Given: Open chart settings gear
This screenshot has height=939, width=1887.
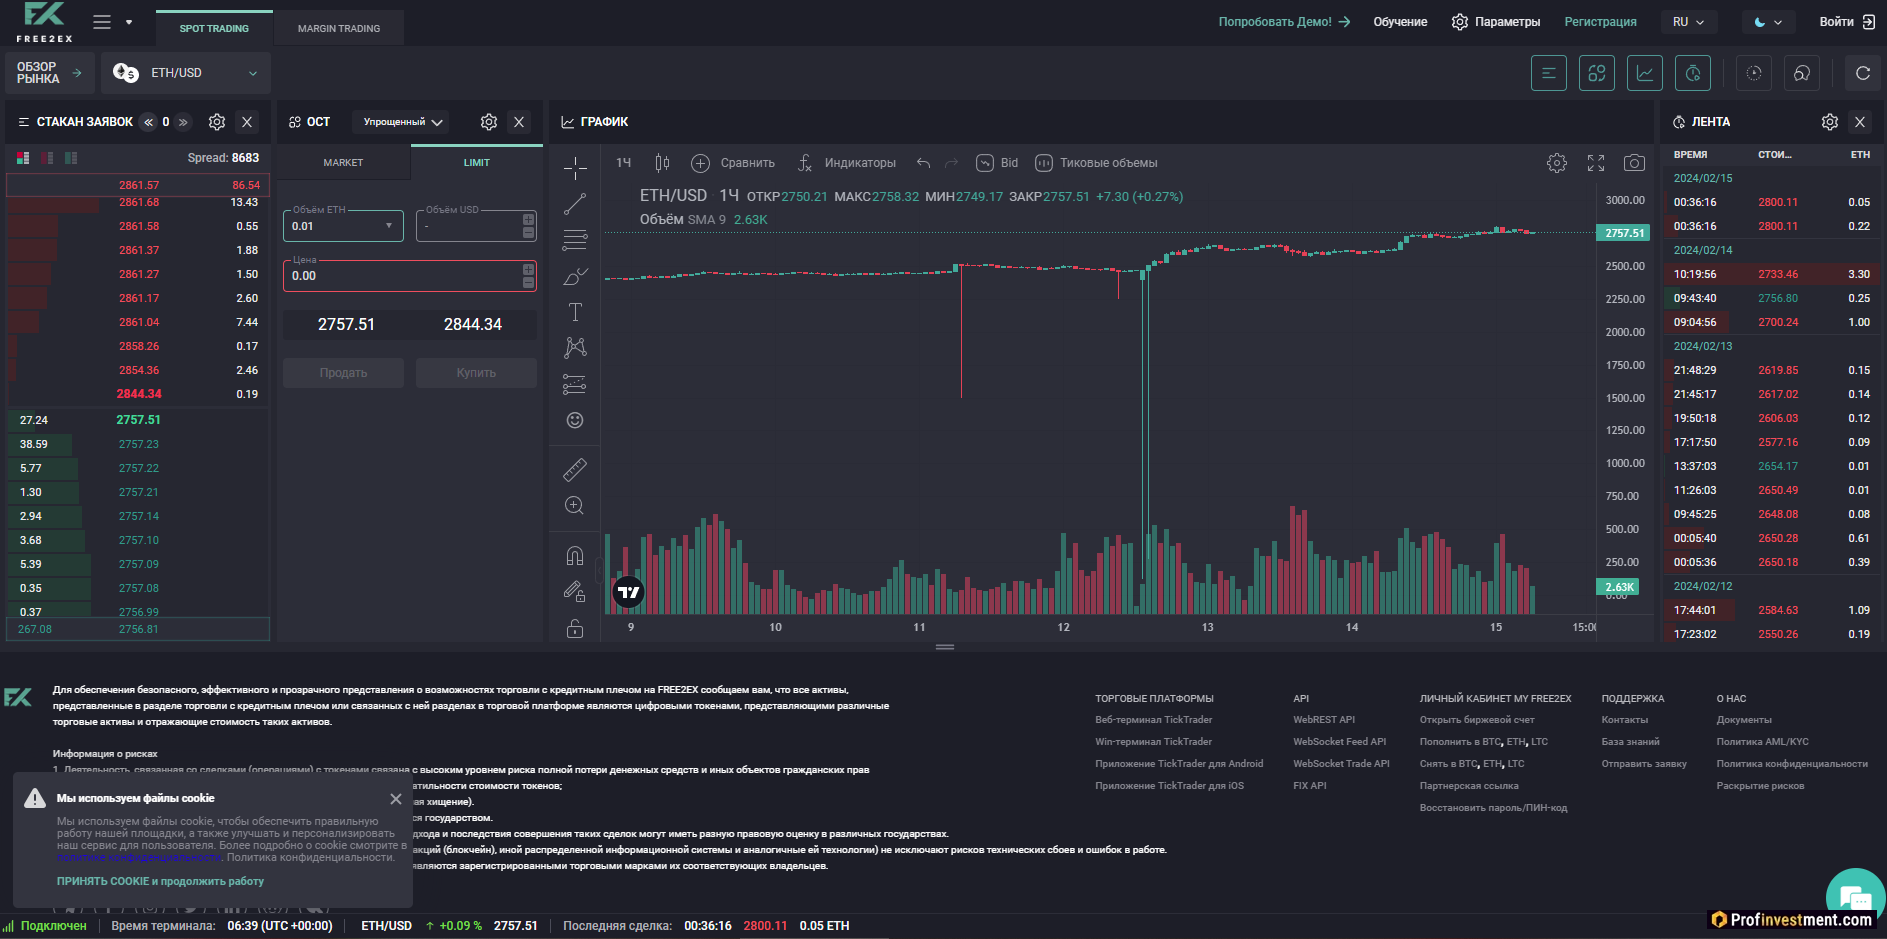Looking at the screenshot, I should [x=1557, y=163].
